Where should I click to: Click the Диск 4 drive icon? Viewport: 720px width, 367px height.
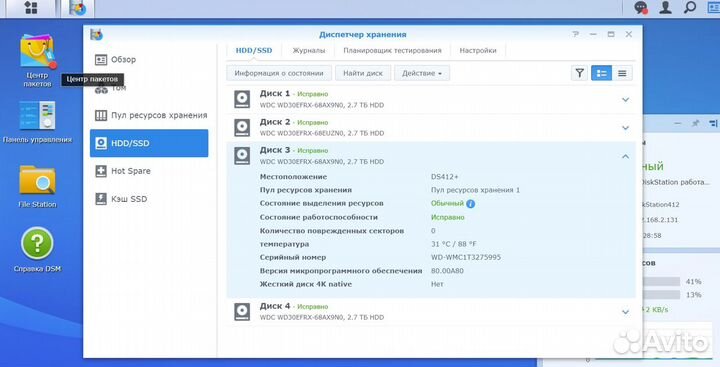pyautogui.click(x=242, y=311)
